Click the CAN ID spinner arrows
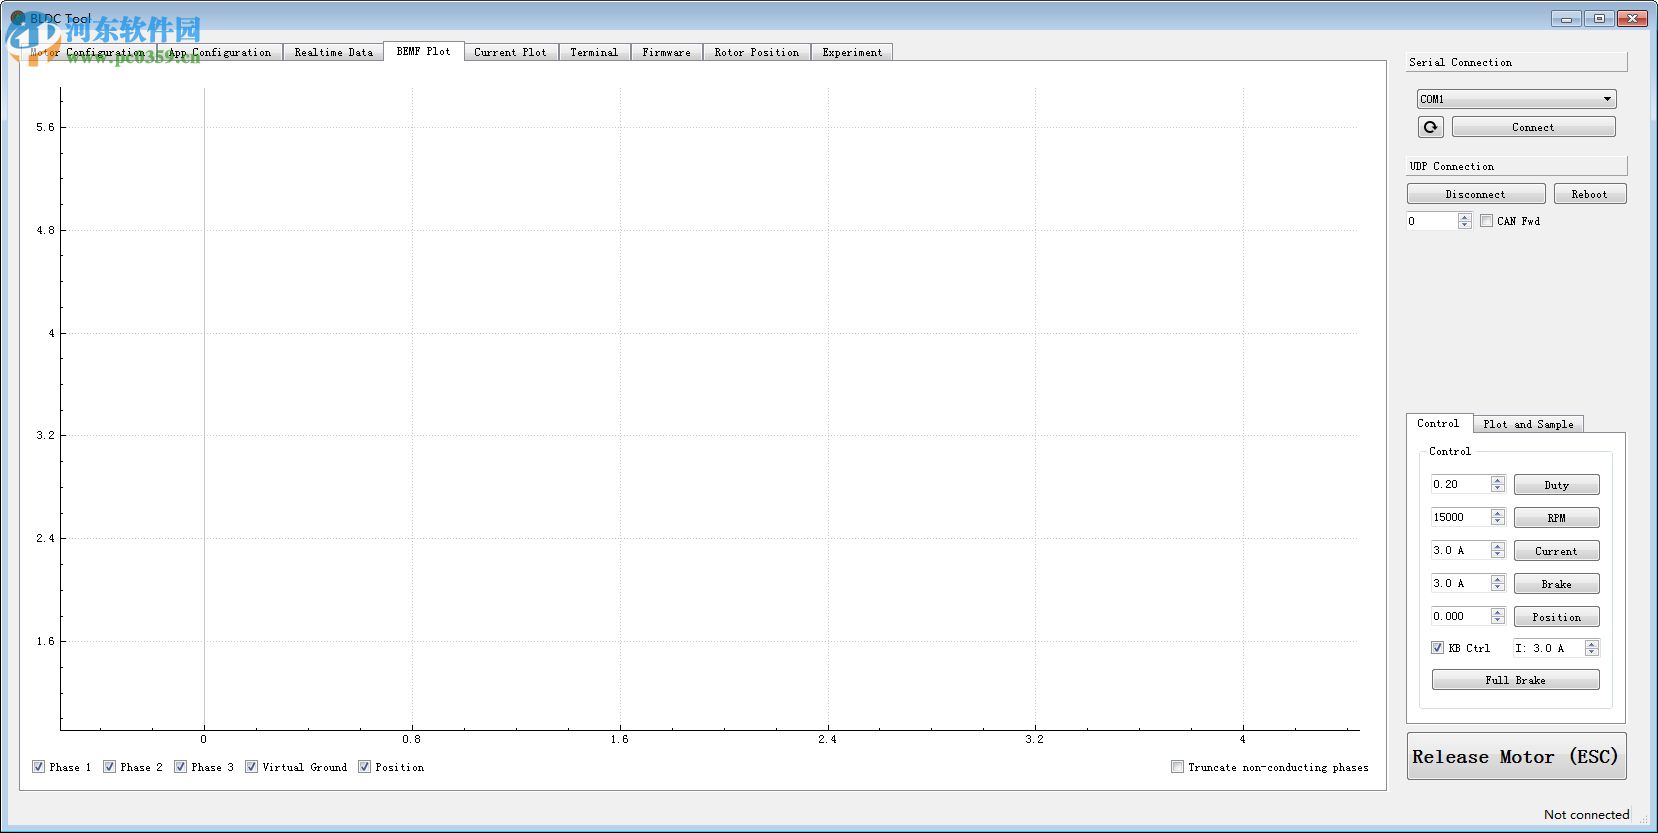 (1465, 221)
